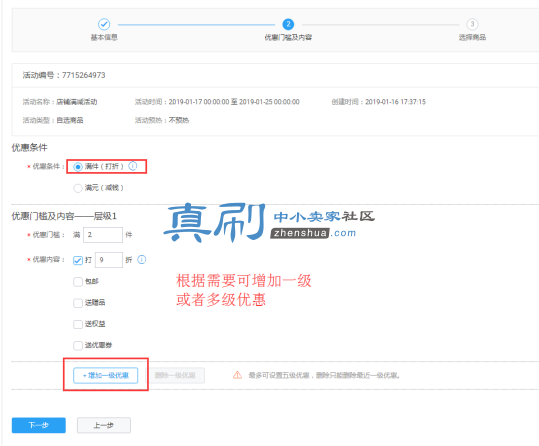
Task: Click the 创建时间 2019-01-16 17:37:15 text
Action: [x=378, y=102]
